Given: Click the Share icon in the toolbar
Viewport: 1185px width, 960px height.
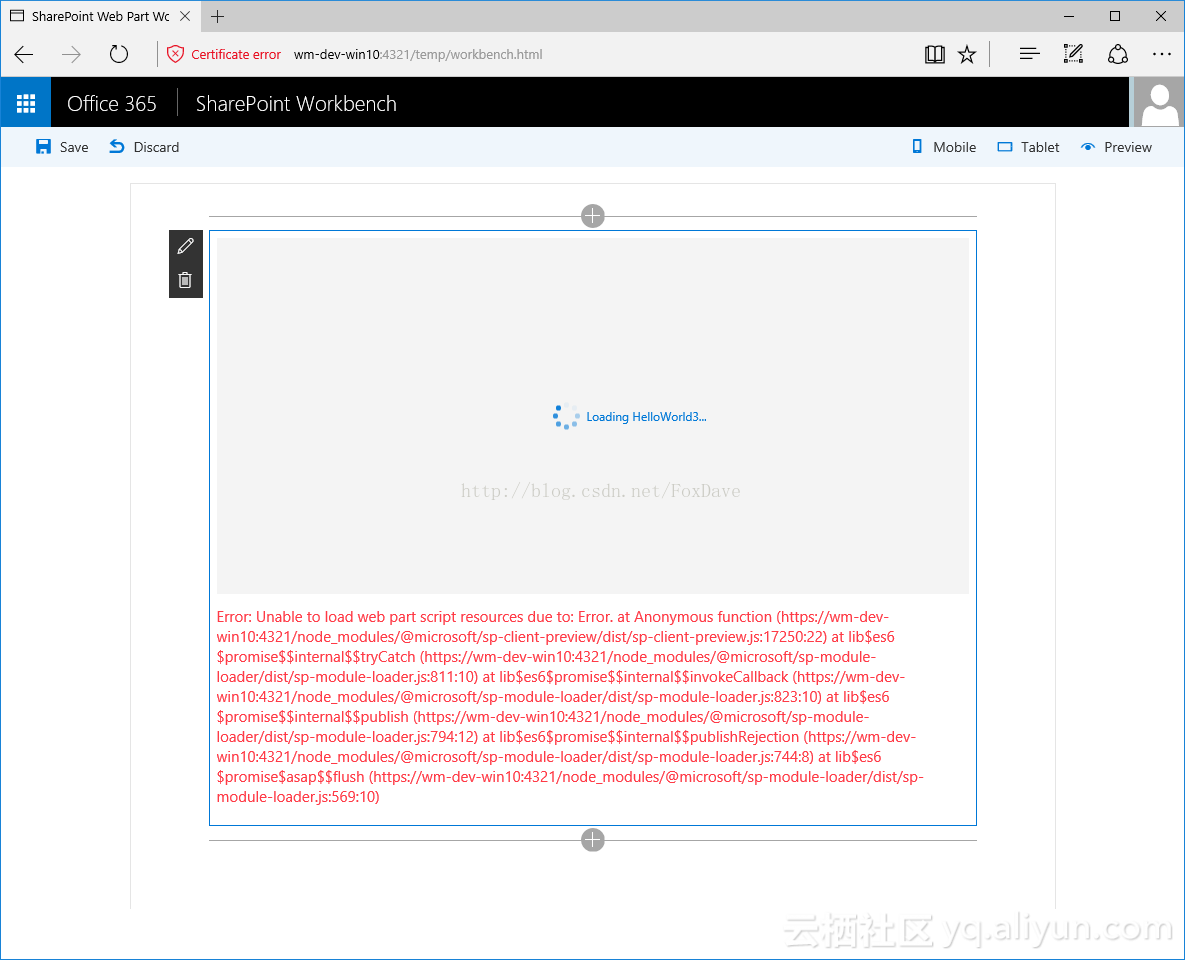Looking at the screenshot, I should 1118,54.
